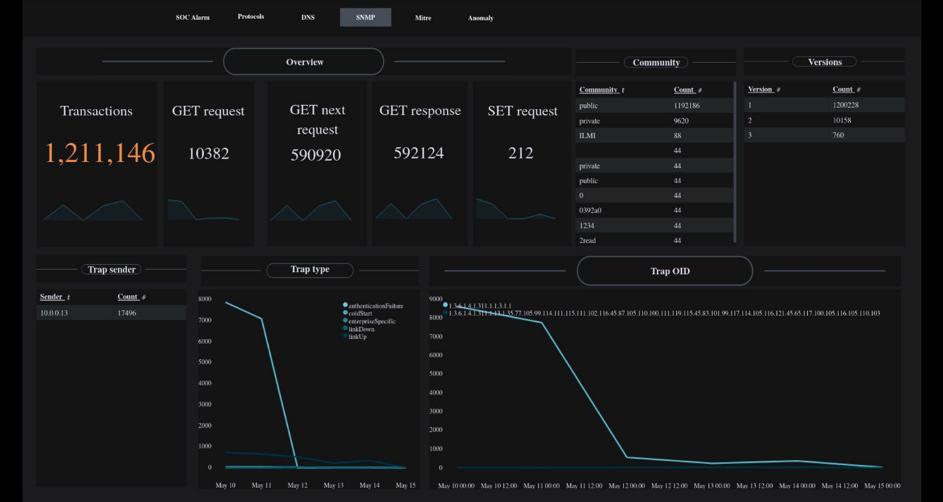Toggle enterpriseSpecific legend marker in Trap type

(x=345, y=321)
